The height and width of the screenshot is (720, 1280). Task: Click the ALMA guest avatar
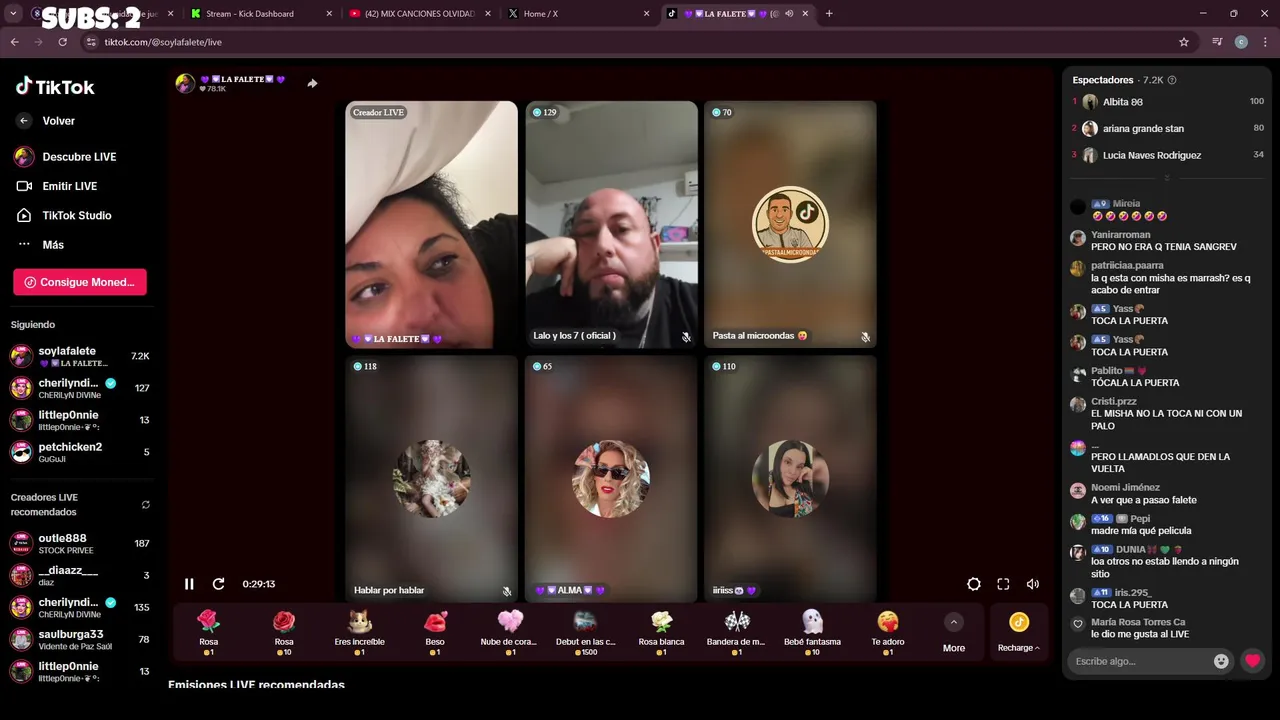[611, 479]
